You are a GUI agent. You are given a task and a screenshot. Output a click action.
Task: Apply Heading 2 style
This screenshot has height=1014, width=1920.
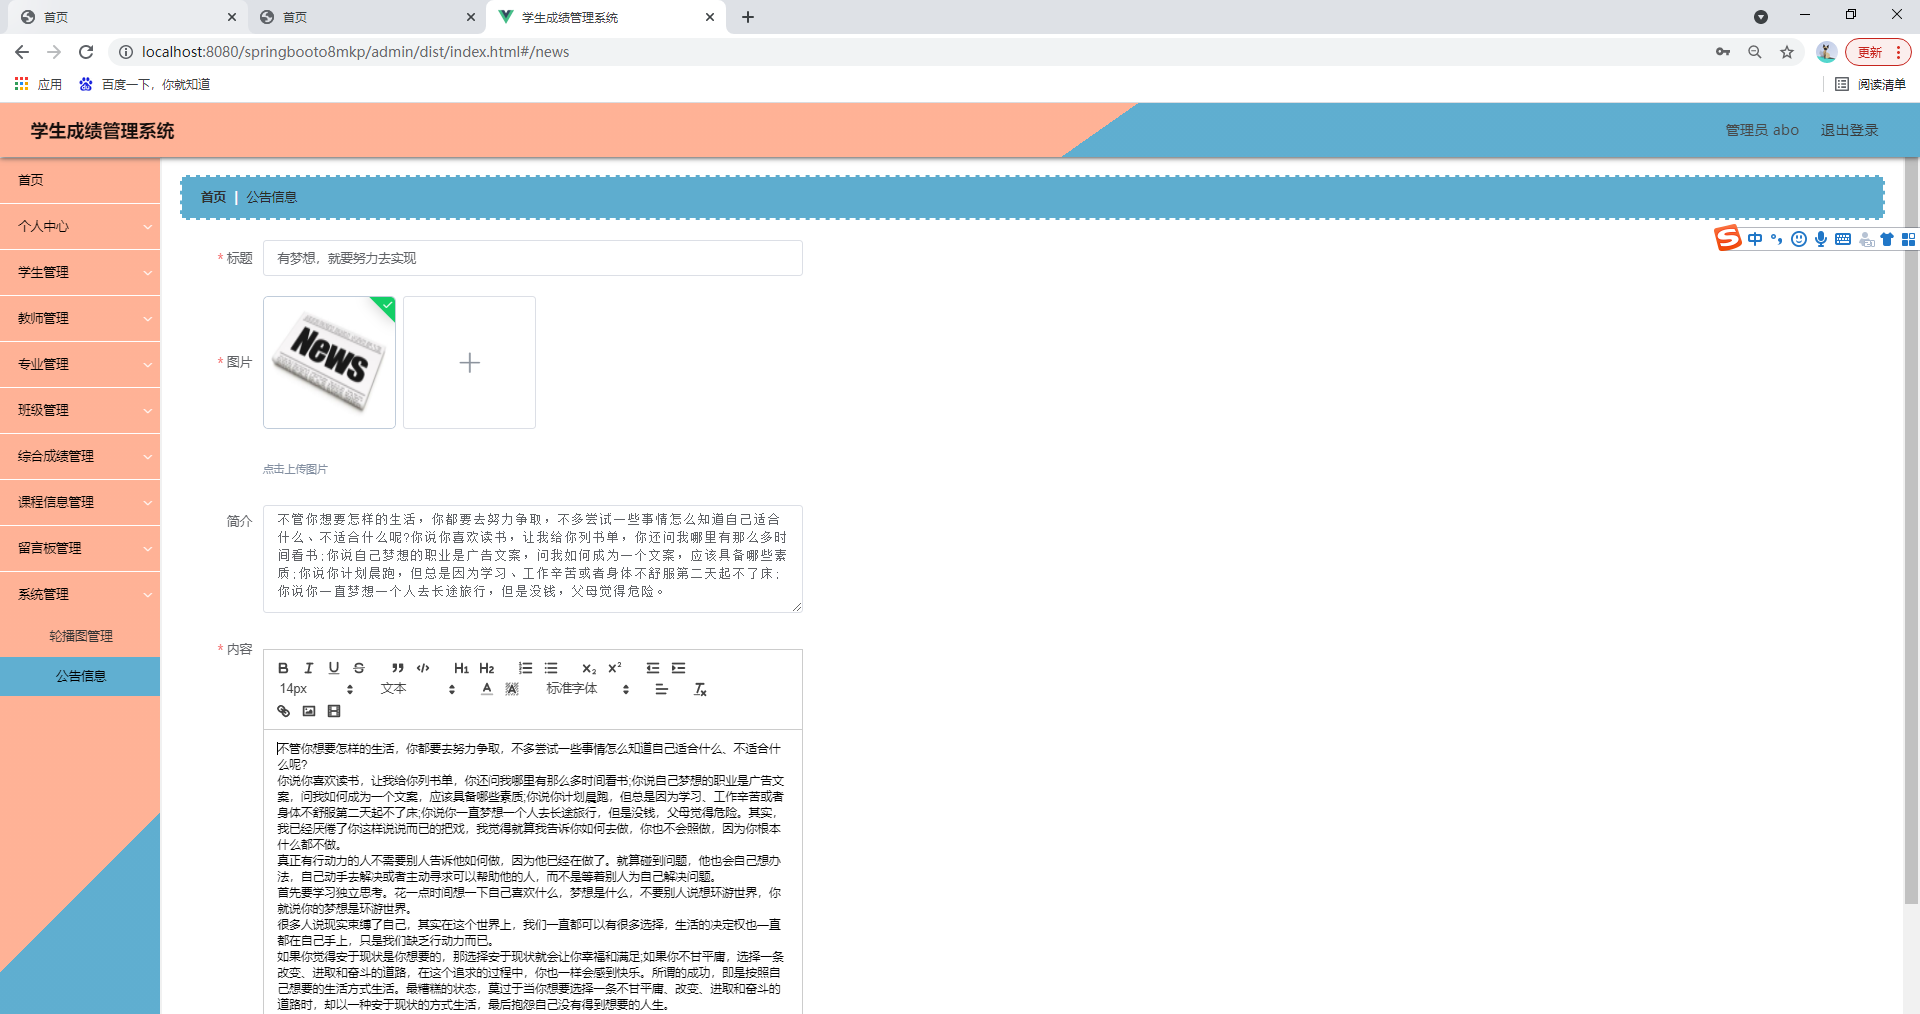coord(487,668)
